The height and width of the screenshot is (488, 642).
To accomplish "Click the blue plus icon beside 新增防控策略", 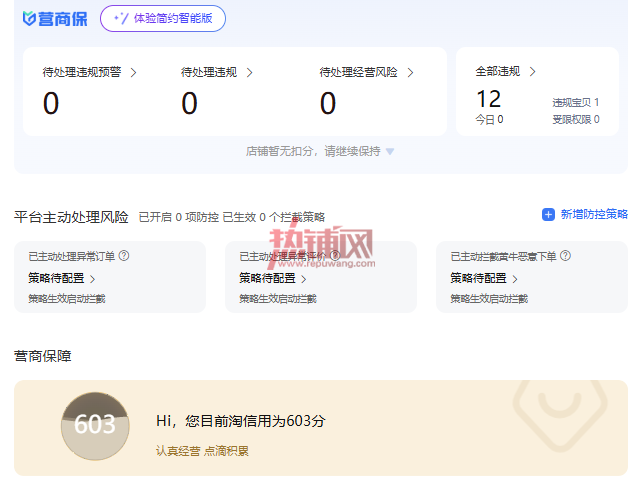I will pyautogui.click(x=548, y=215).
